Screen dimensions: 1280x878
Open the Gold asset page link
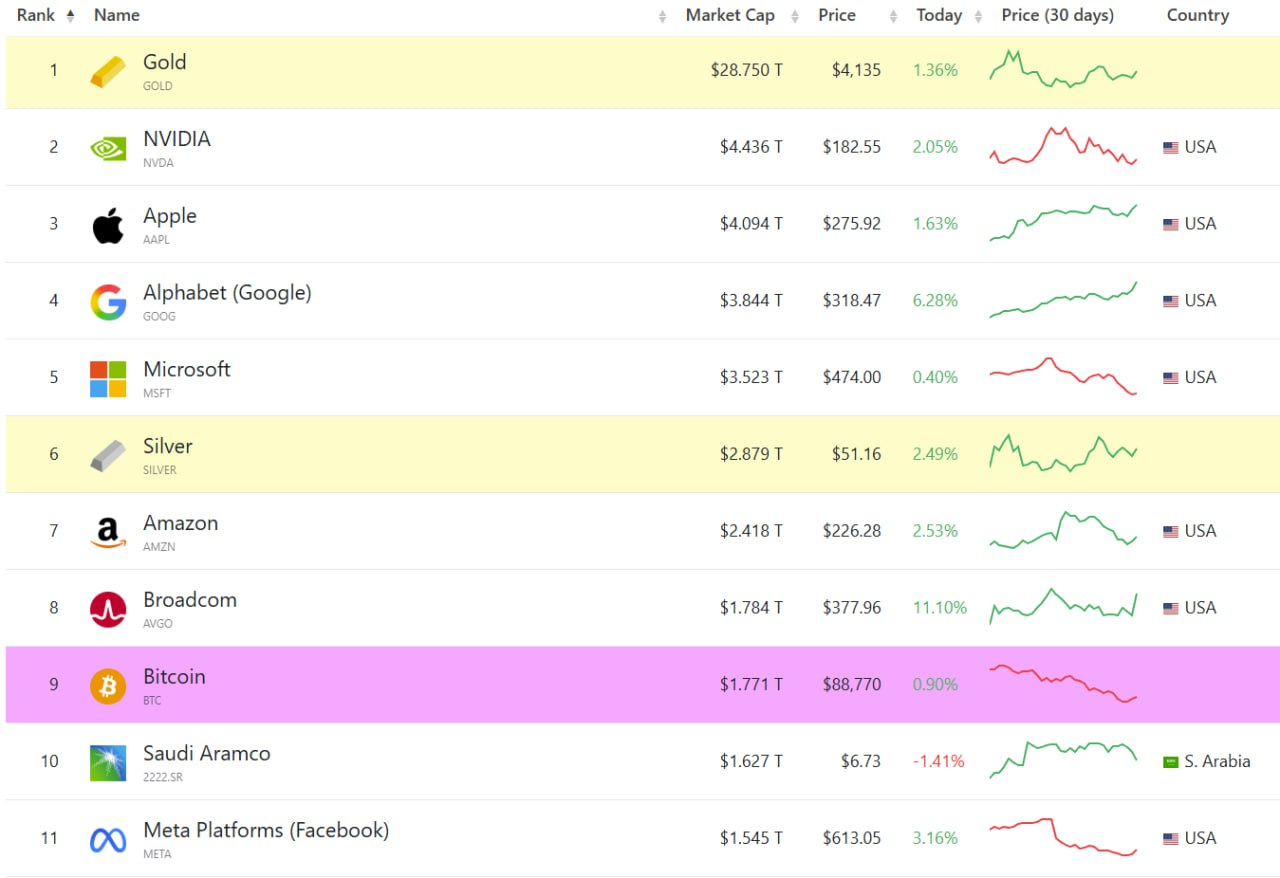pos(164,62)
